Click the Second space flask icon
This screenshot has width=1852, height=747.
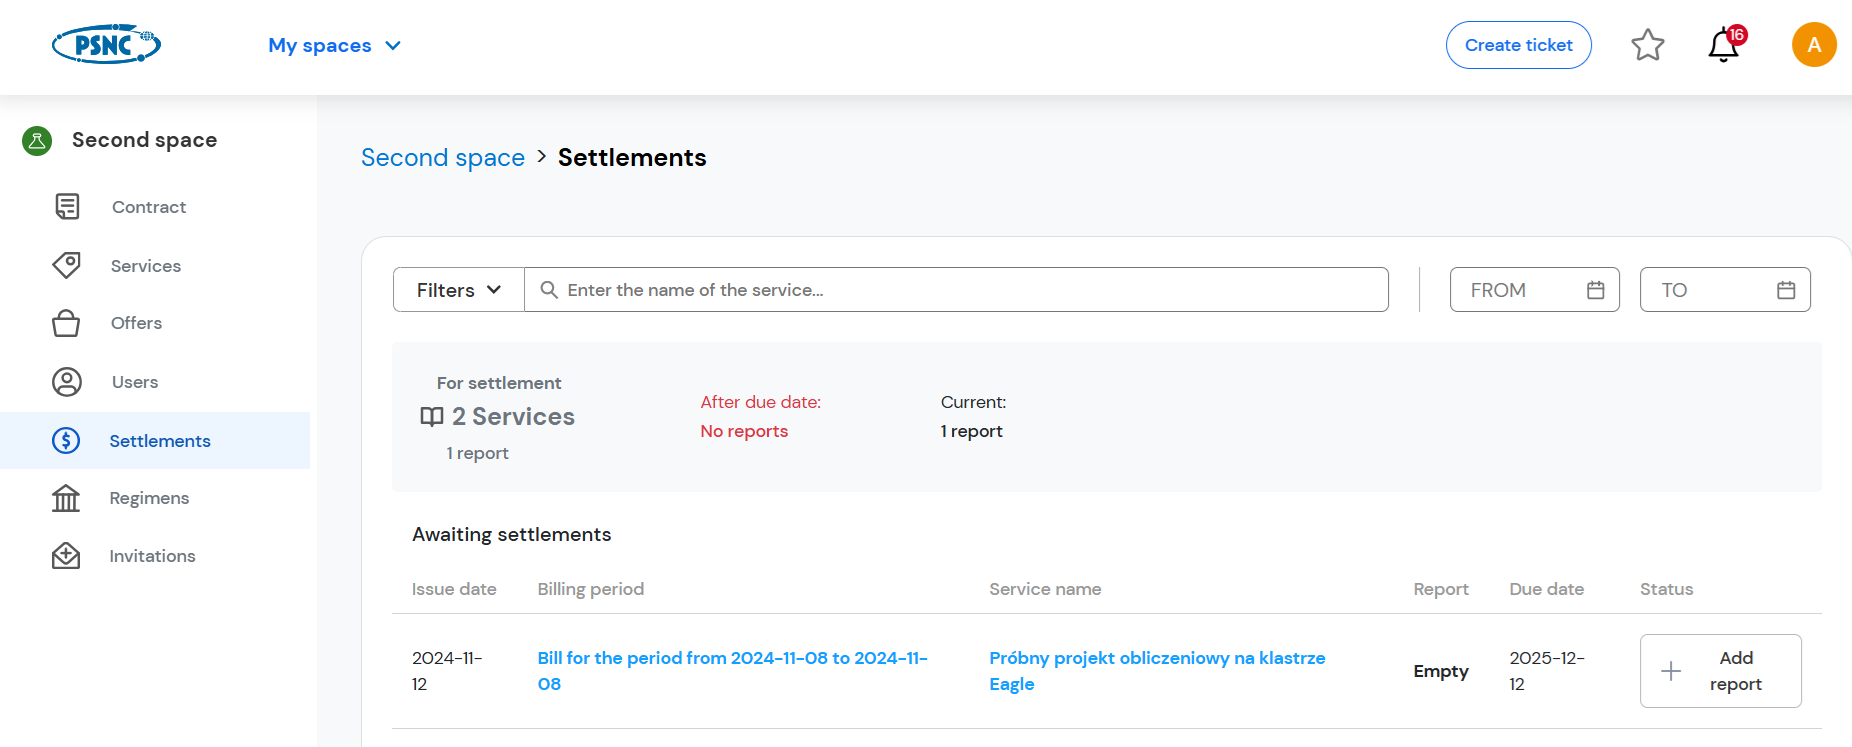[x=37, y=141]
